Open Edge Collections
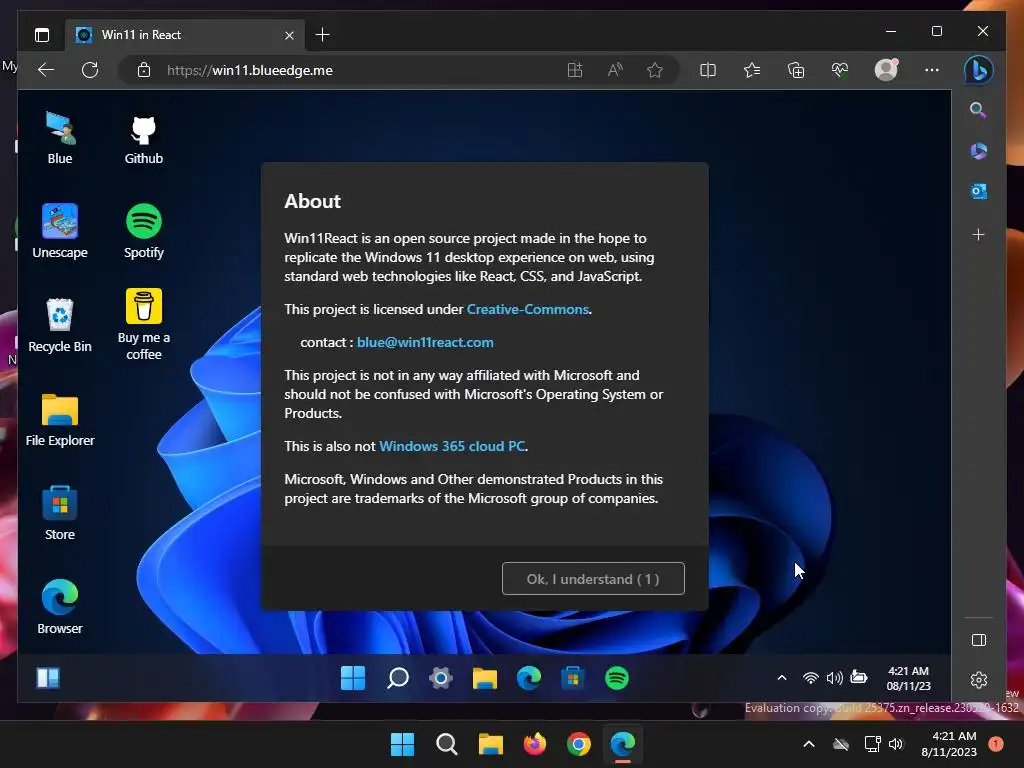 (796, 70)
